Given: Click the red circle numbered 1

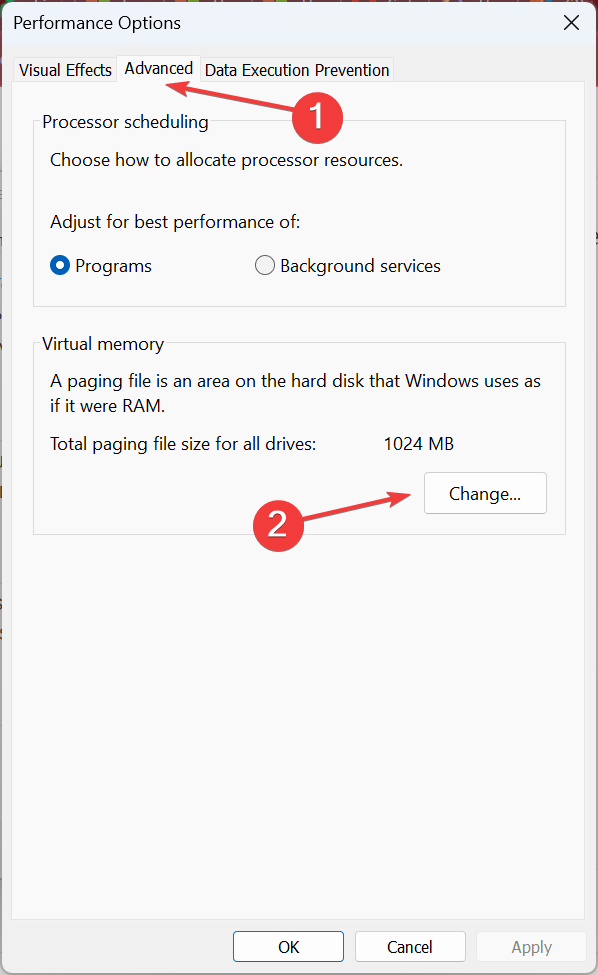Looking at the screenshot, I should coord(317,118).
